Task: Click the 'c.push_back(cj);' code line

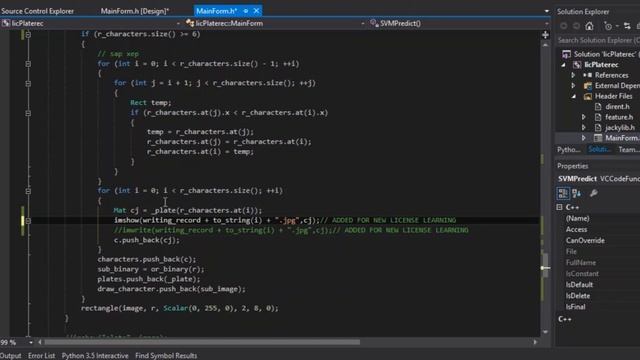Action: point(147,240)
